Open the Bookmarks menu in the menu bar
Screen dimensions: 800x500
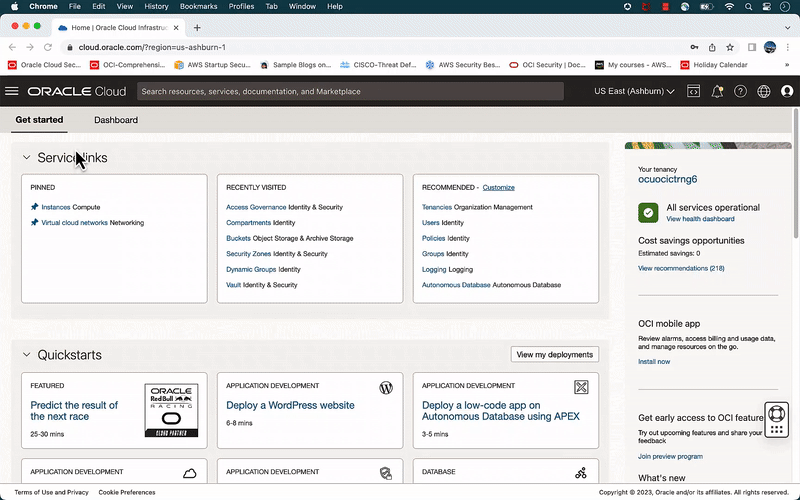point(198,6)
